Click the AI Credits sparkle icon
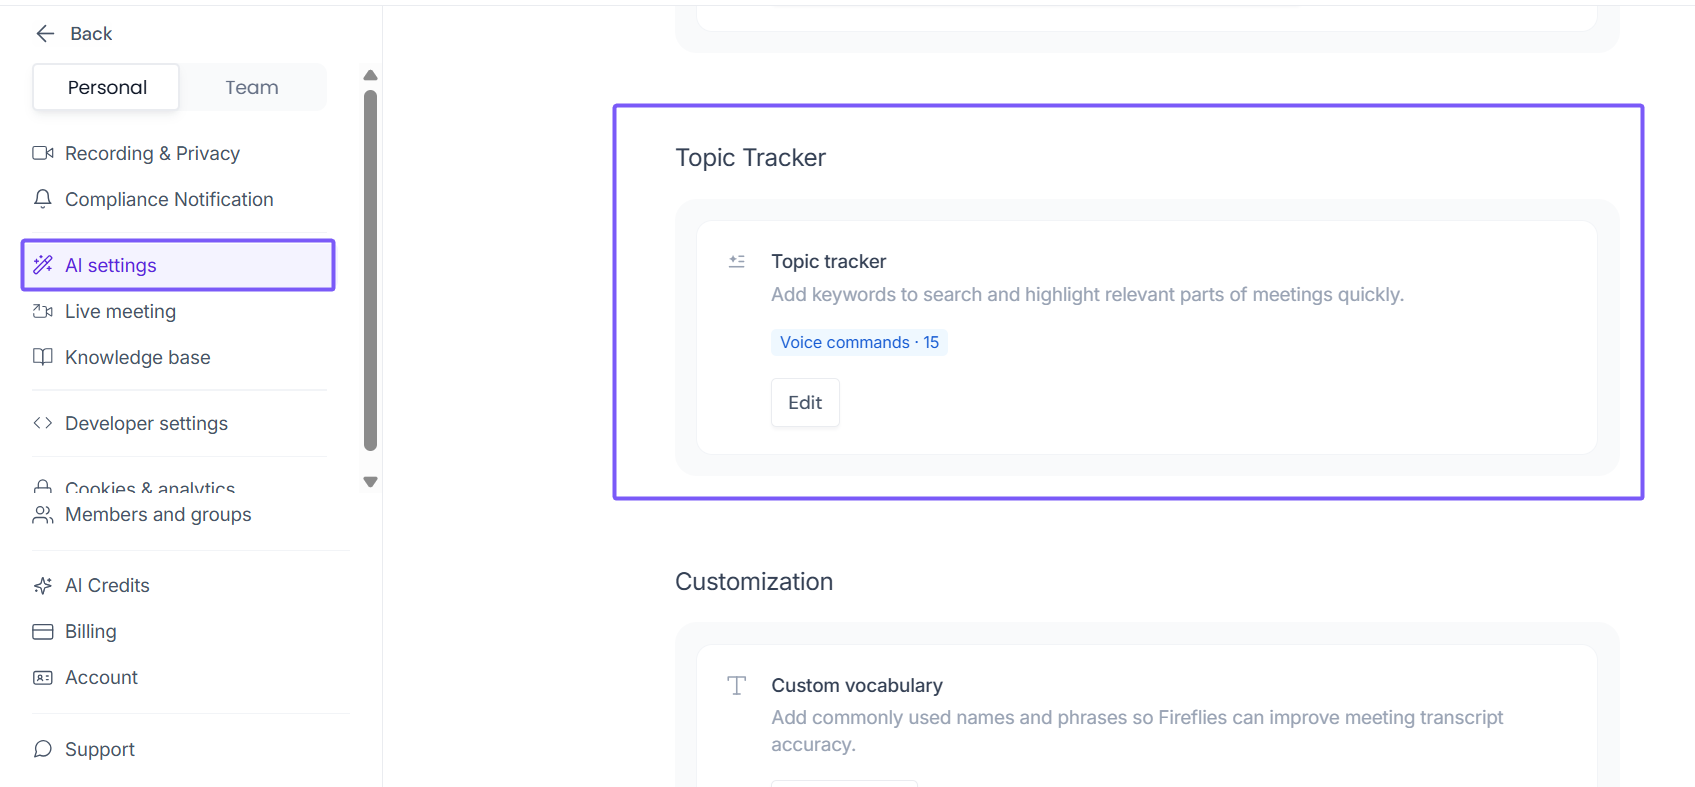Viewport: 1695px width, 787px height. pos(43,585)
